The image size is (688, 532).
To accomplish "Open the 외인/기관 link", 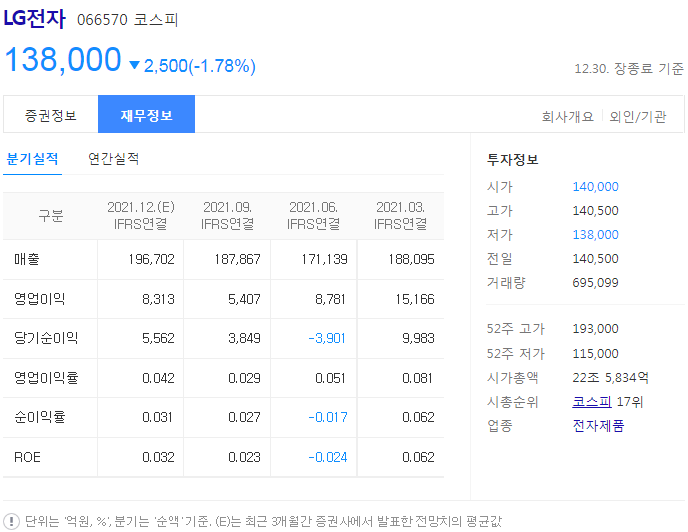I will (x=638, y=116).
